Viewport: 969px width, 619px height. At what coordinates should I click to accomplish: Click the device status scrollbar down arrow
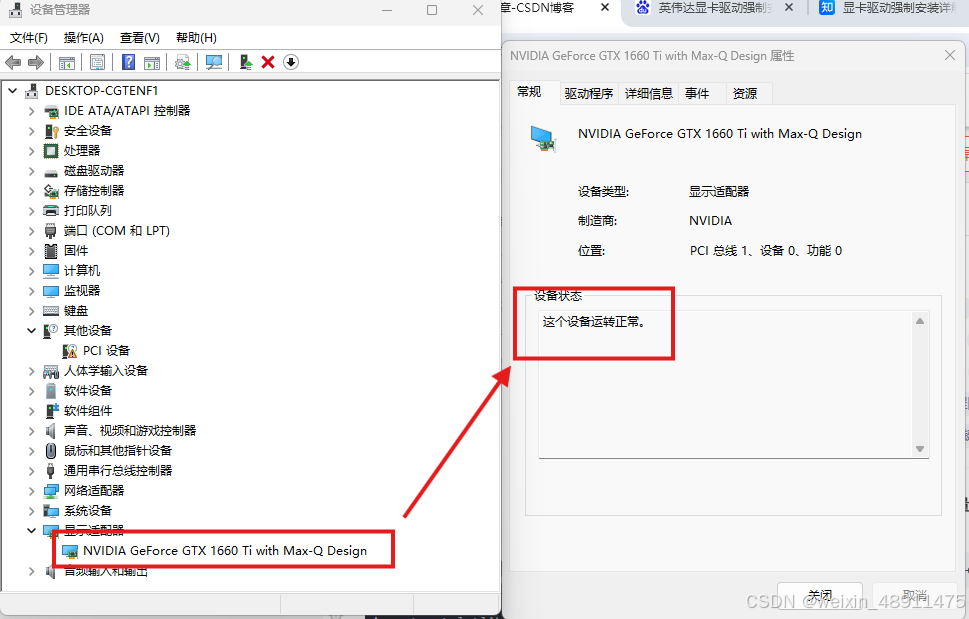click(920, 449)
